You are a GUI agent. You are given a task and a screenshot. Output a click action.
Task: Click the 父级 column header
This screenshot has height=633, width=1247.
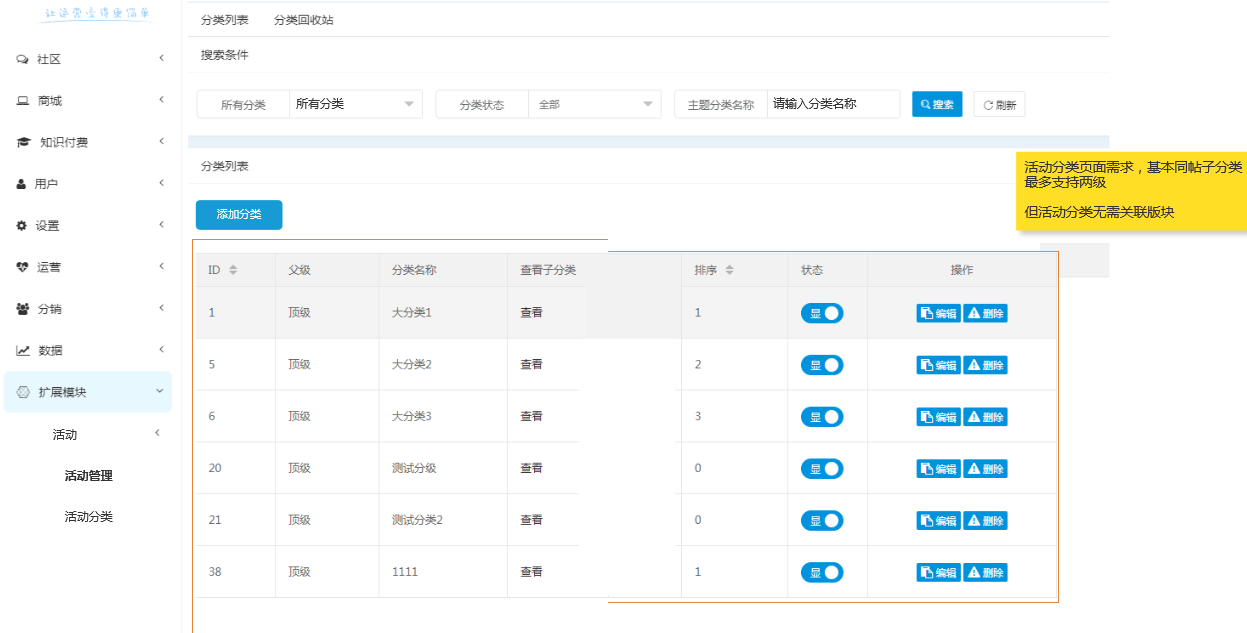pyautogui.click(x=299, y=271)
